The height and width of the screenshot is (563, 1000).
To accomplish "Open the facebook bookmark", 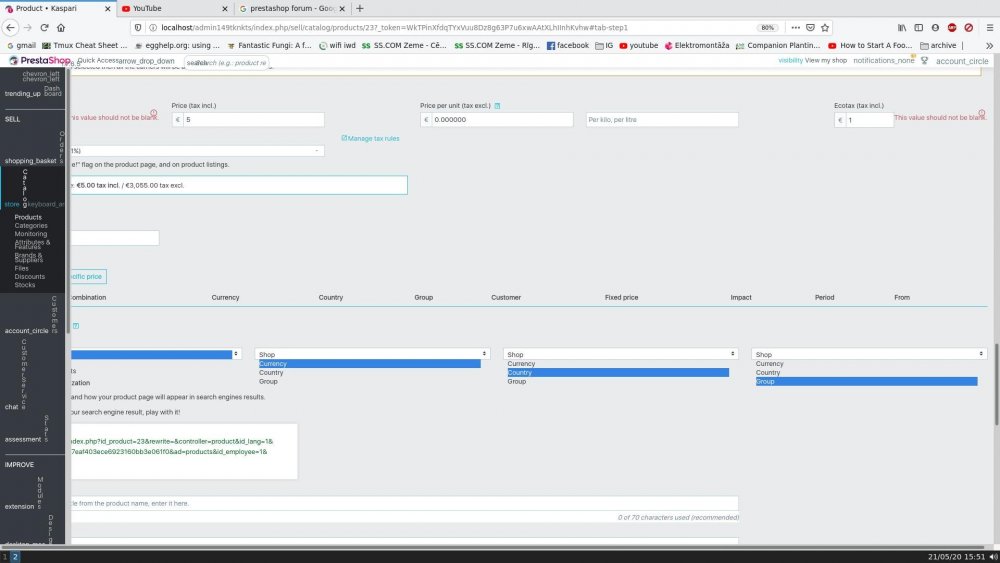I will (568, 45).
